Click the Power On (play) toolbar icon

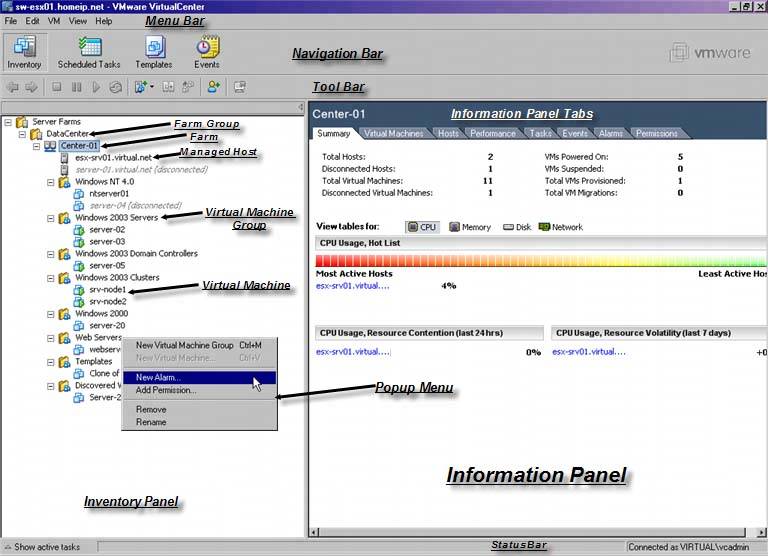pos(96,87)
